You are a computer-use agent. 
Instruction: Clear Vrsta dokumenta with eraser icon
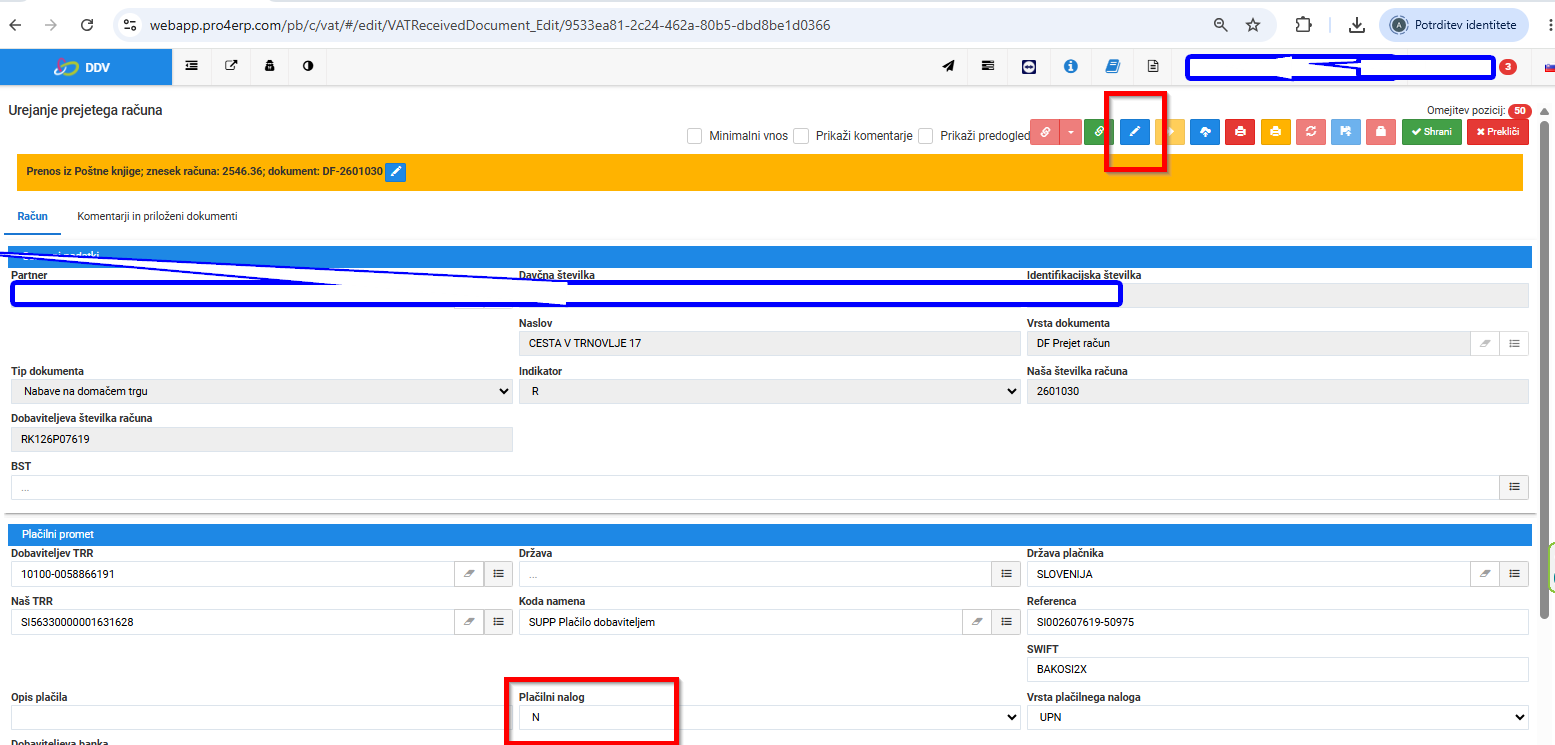click(x=1484, y=343)
